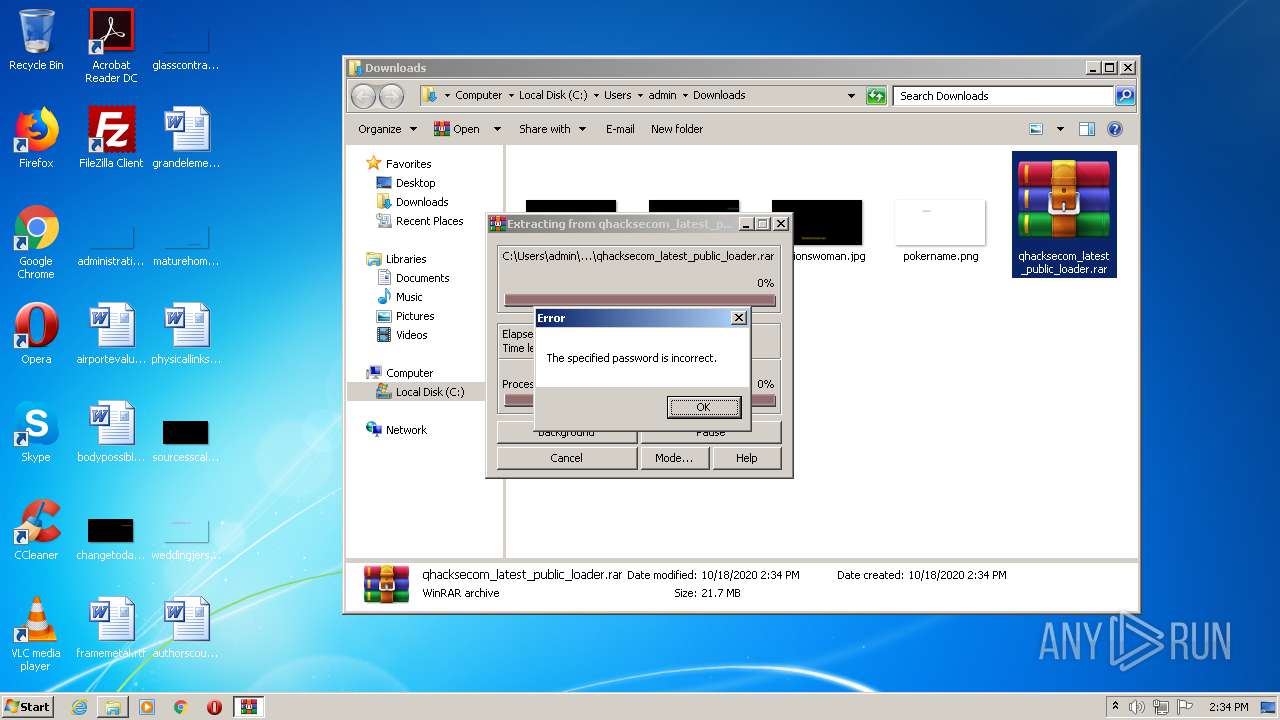
Task: Click Local Disk (C:) breadcrumb segment
Action: tap(553, 96)
